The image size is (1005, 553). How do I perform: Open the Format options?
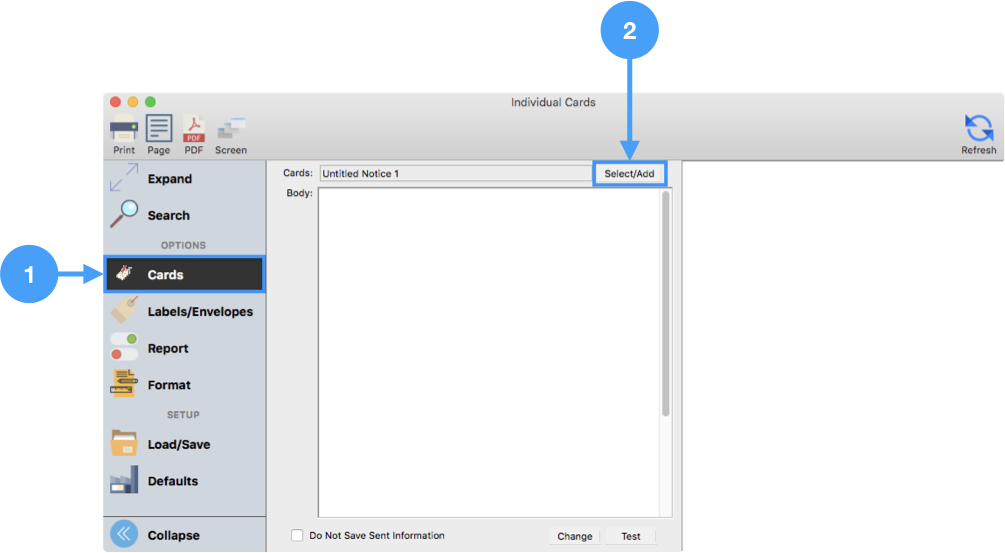(x=168, y=385)
